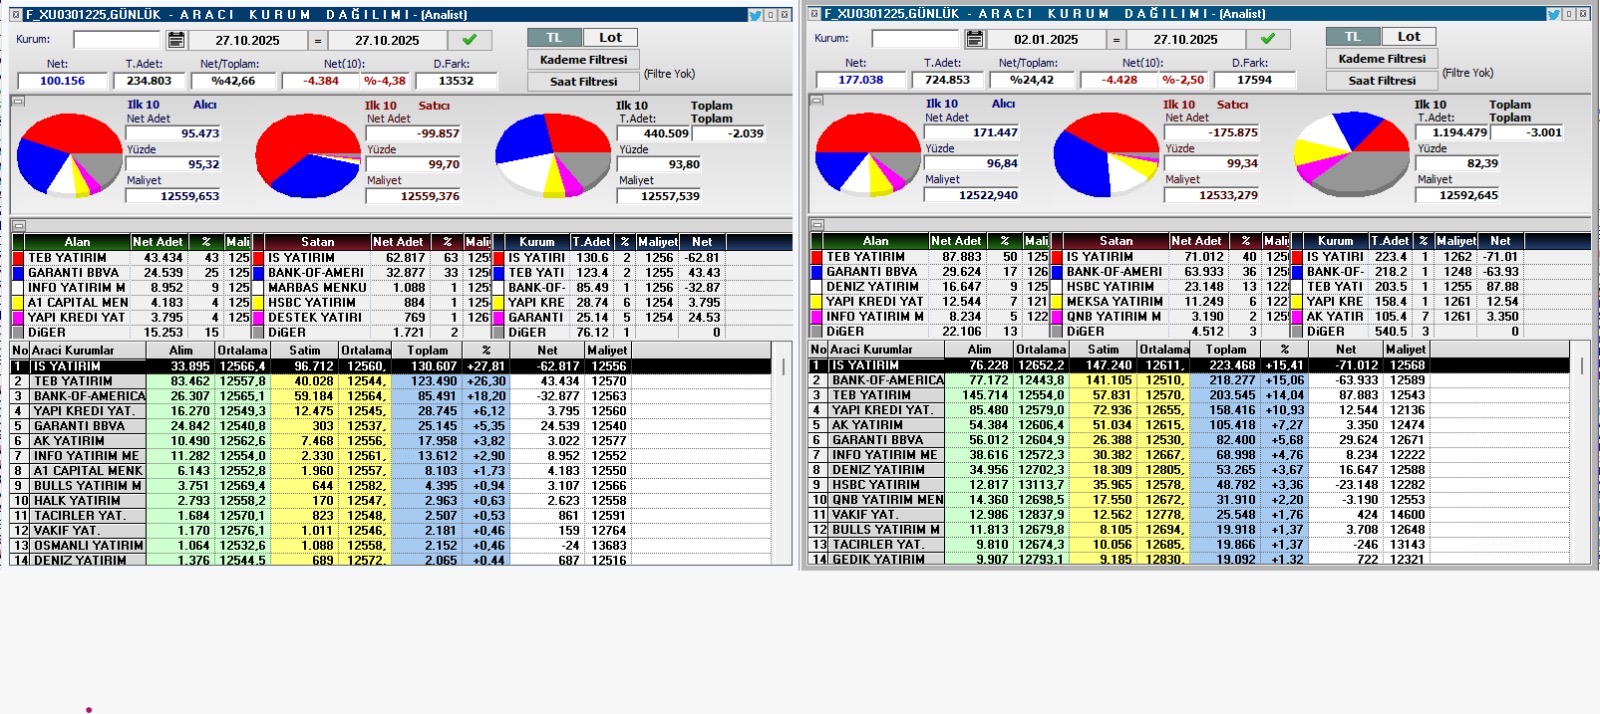
Task: Focus the Kurum input field in left window
Action: pyautogui.click(x=116, y=40)
